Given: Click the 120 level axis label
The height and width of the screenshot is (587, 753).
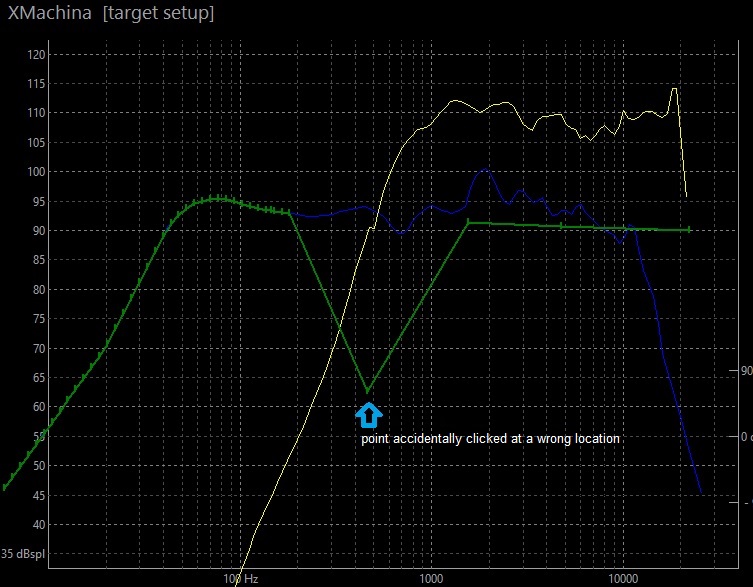Looking at the screenshot, I should tap(36, 55).
